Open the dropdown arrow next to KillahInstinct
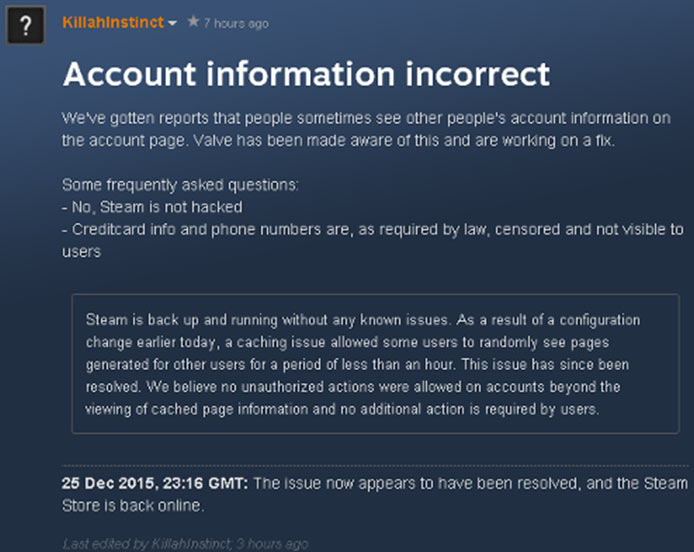This screenshot has height=552, width=694. coord(172,23)
